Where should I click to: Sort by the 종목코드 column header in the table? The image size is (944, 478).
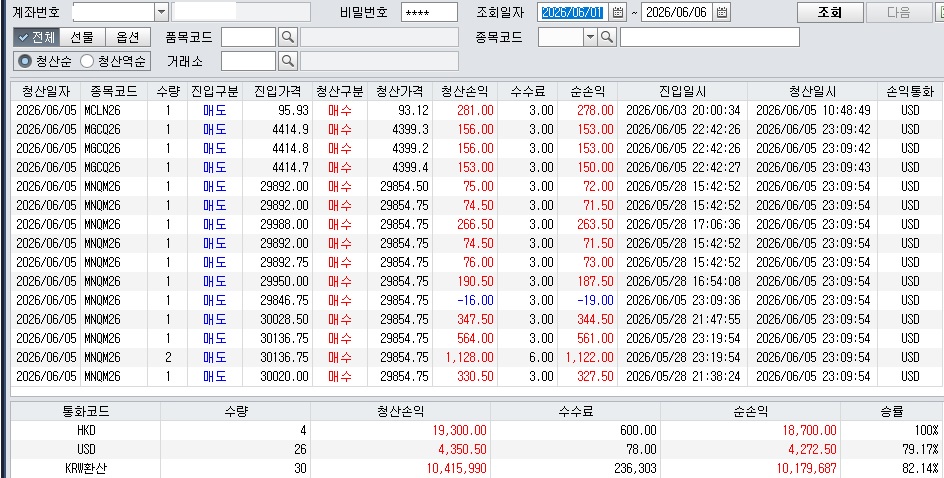pos(114,92)
